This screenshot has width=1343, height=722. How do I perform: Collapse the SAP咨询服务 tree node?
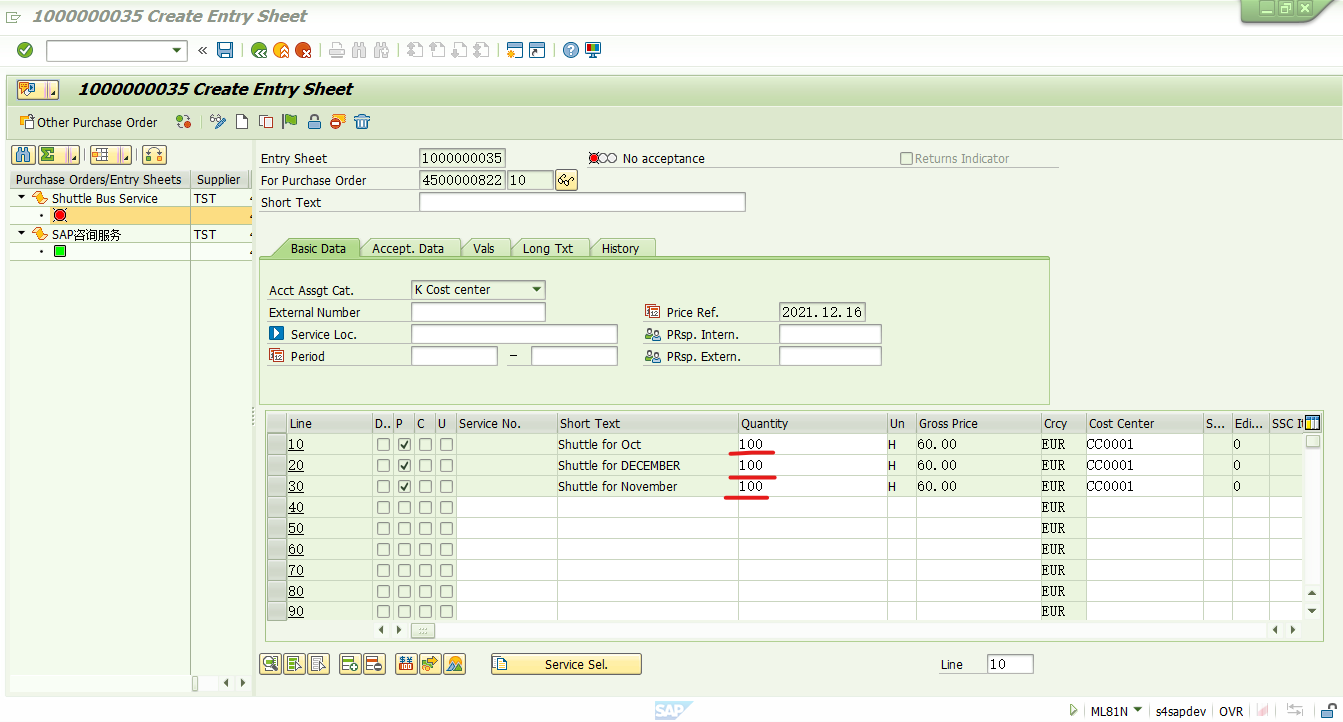(x=22, y=234)
